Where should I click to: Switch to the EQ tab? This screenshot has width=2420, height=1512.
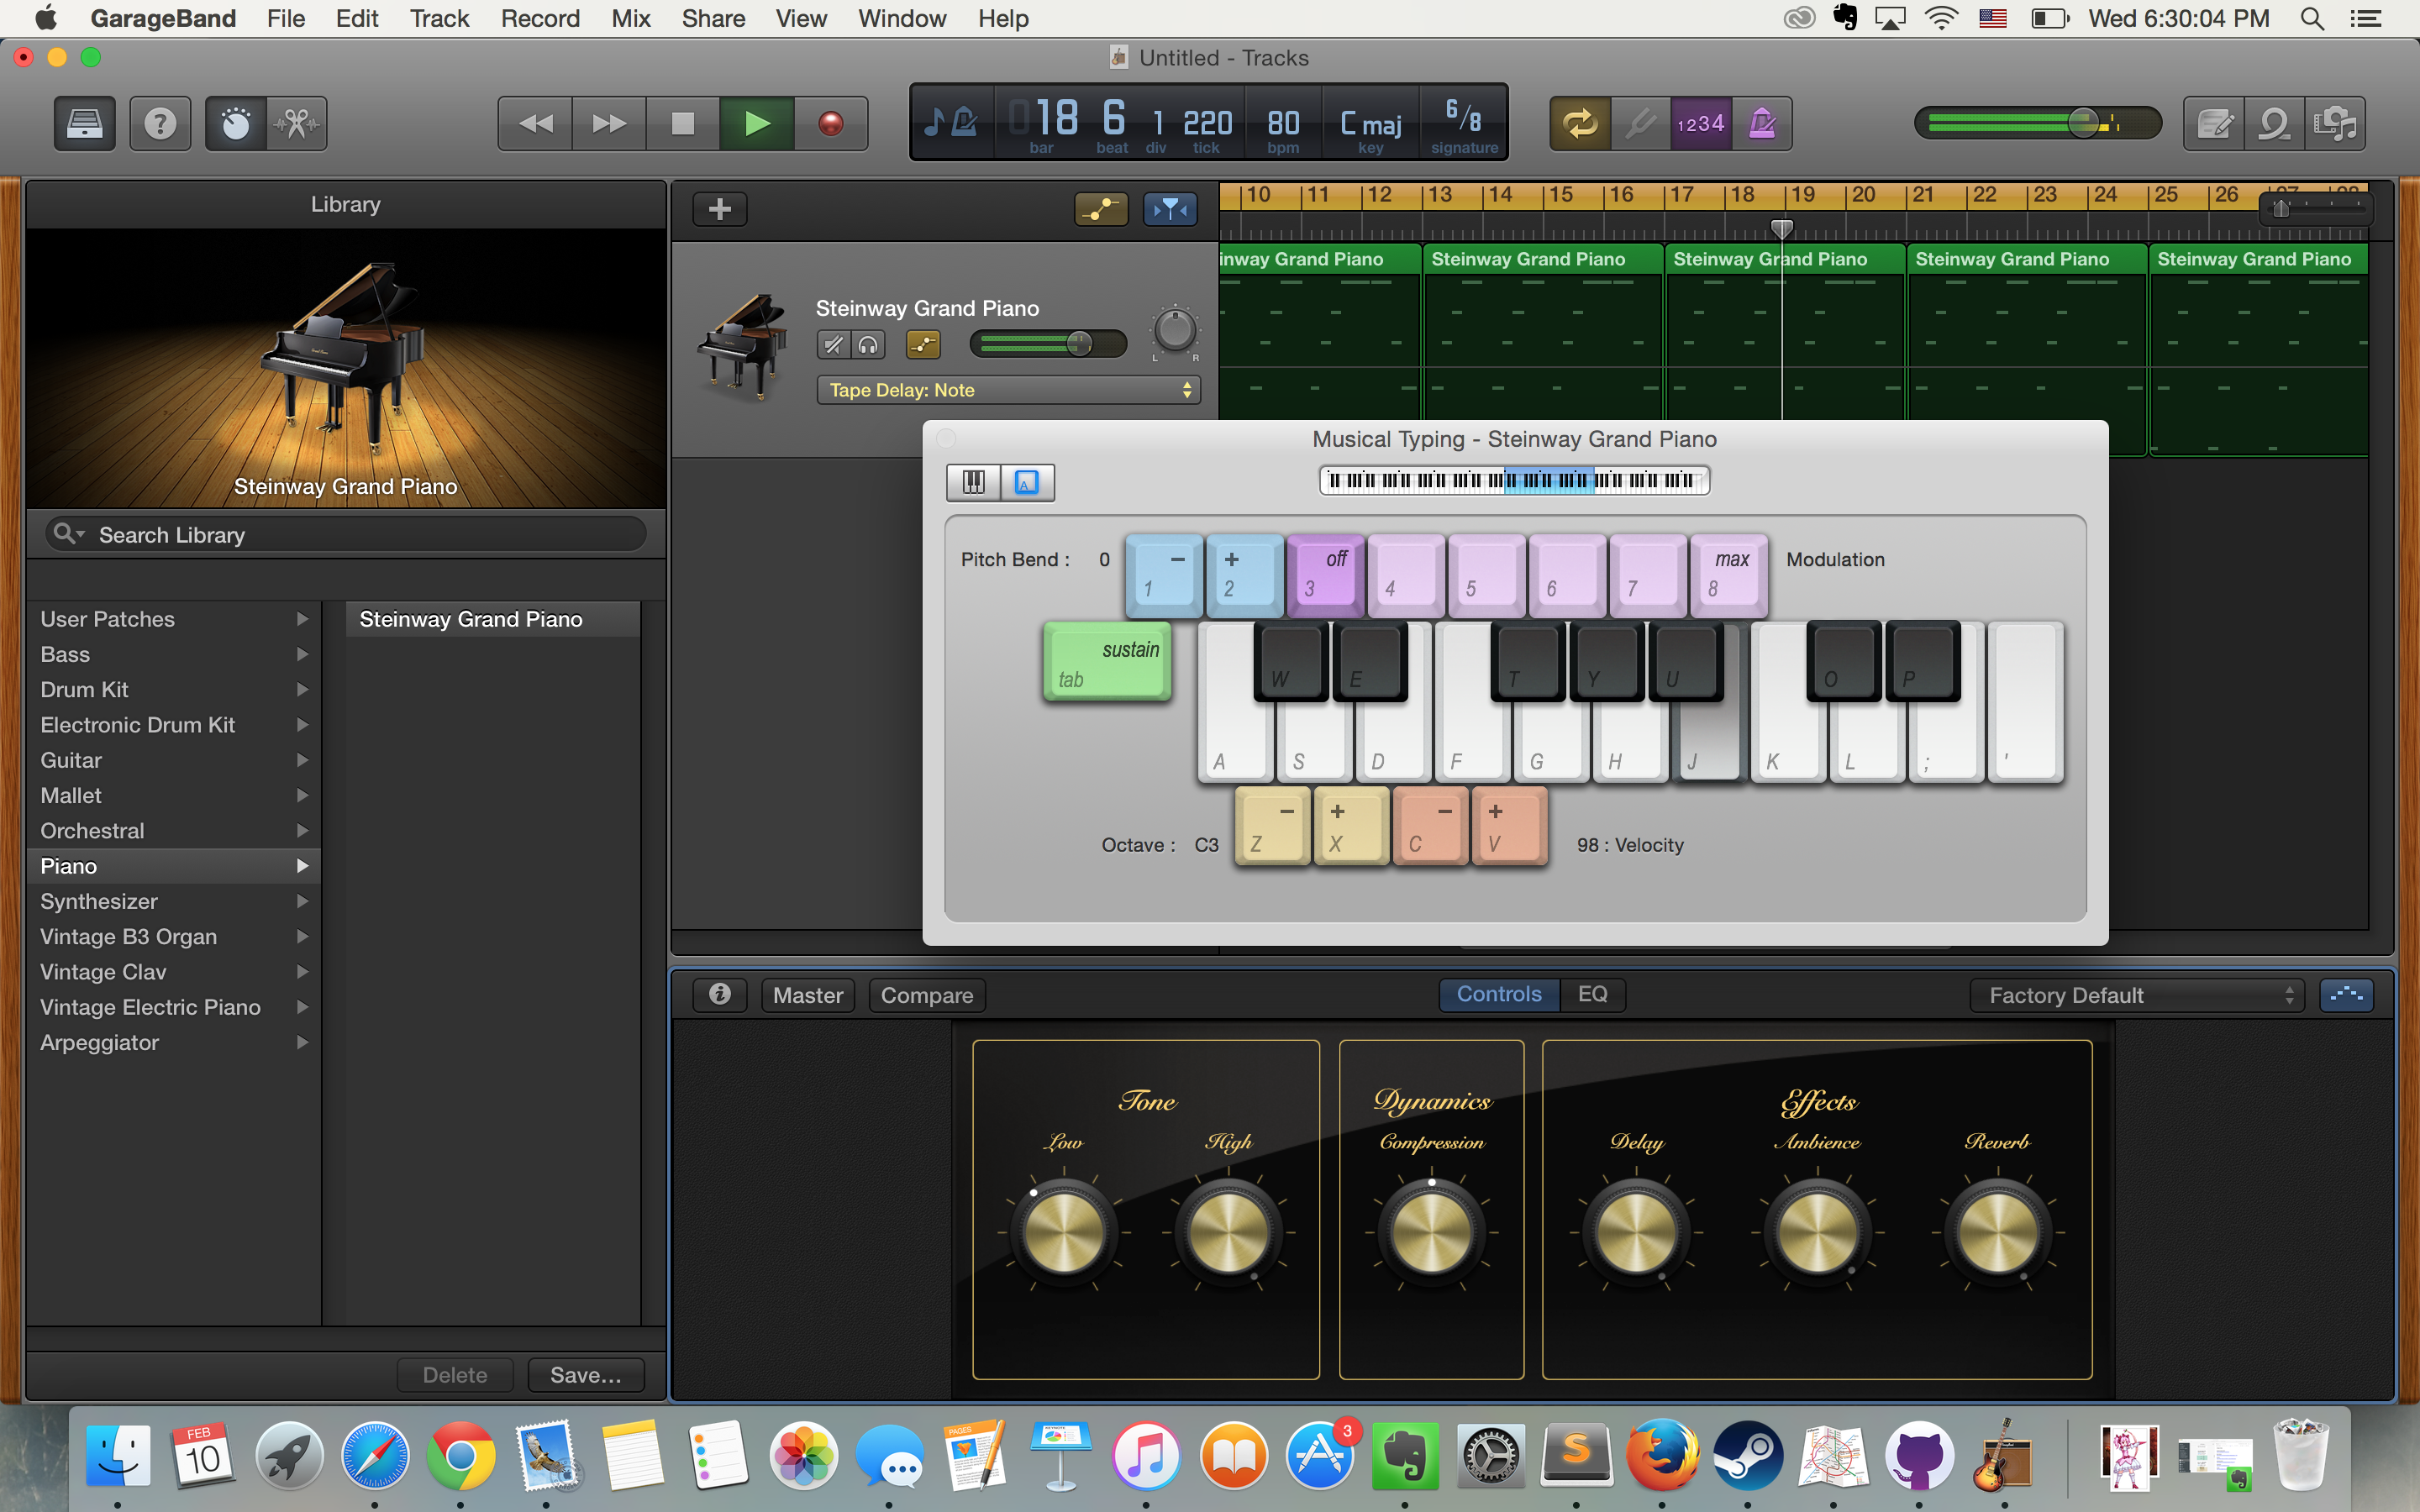click(1592, 994)
